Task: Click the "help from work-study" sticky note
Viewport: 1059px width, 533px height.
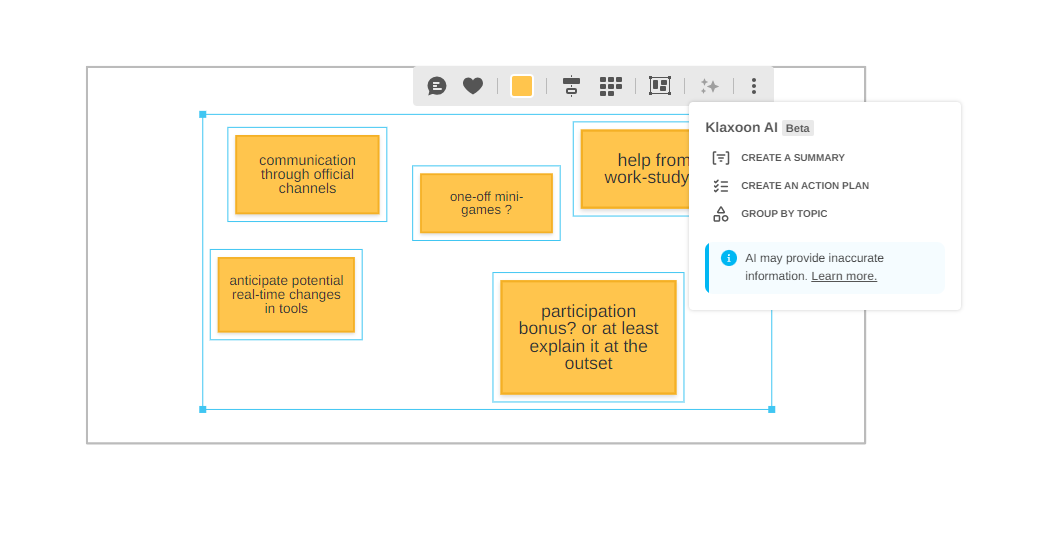Action: tap(634, 169)
